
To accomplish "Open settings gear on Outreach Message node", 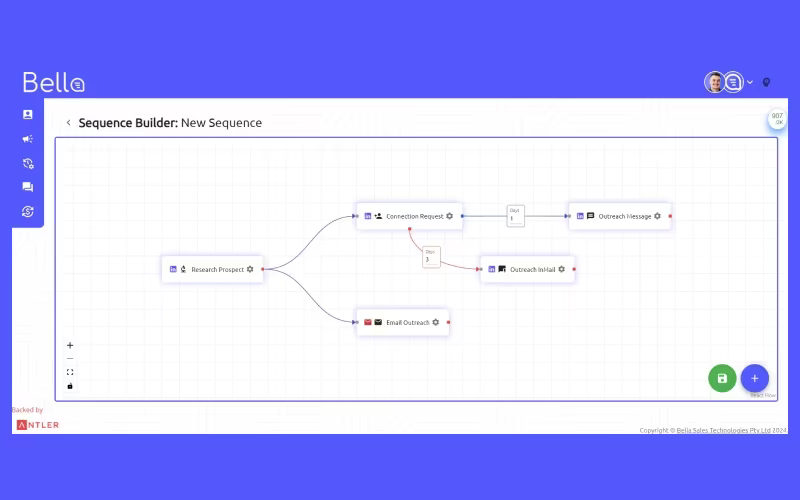I will click(658, 216).
